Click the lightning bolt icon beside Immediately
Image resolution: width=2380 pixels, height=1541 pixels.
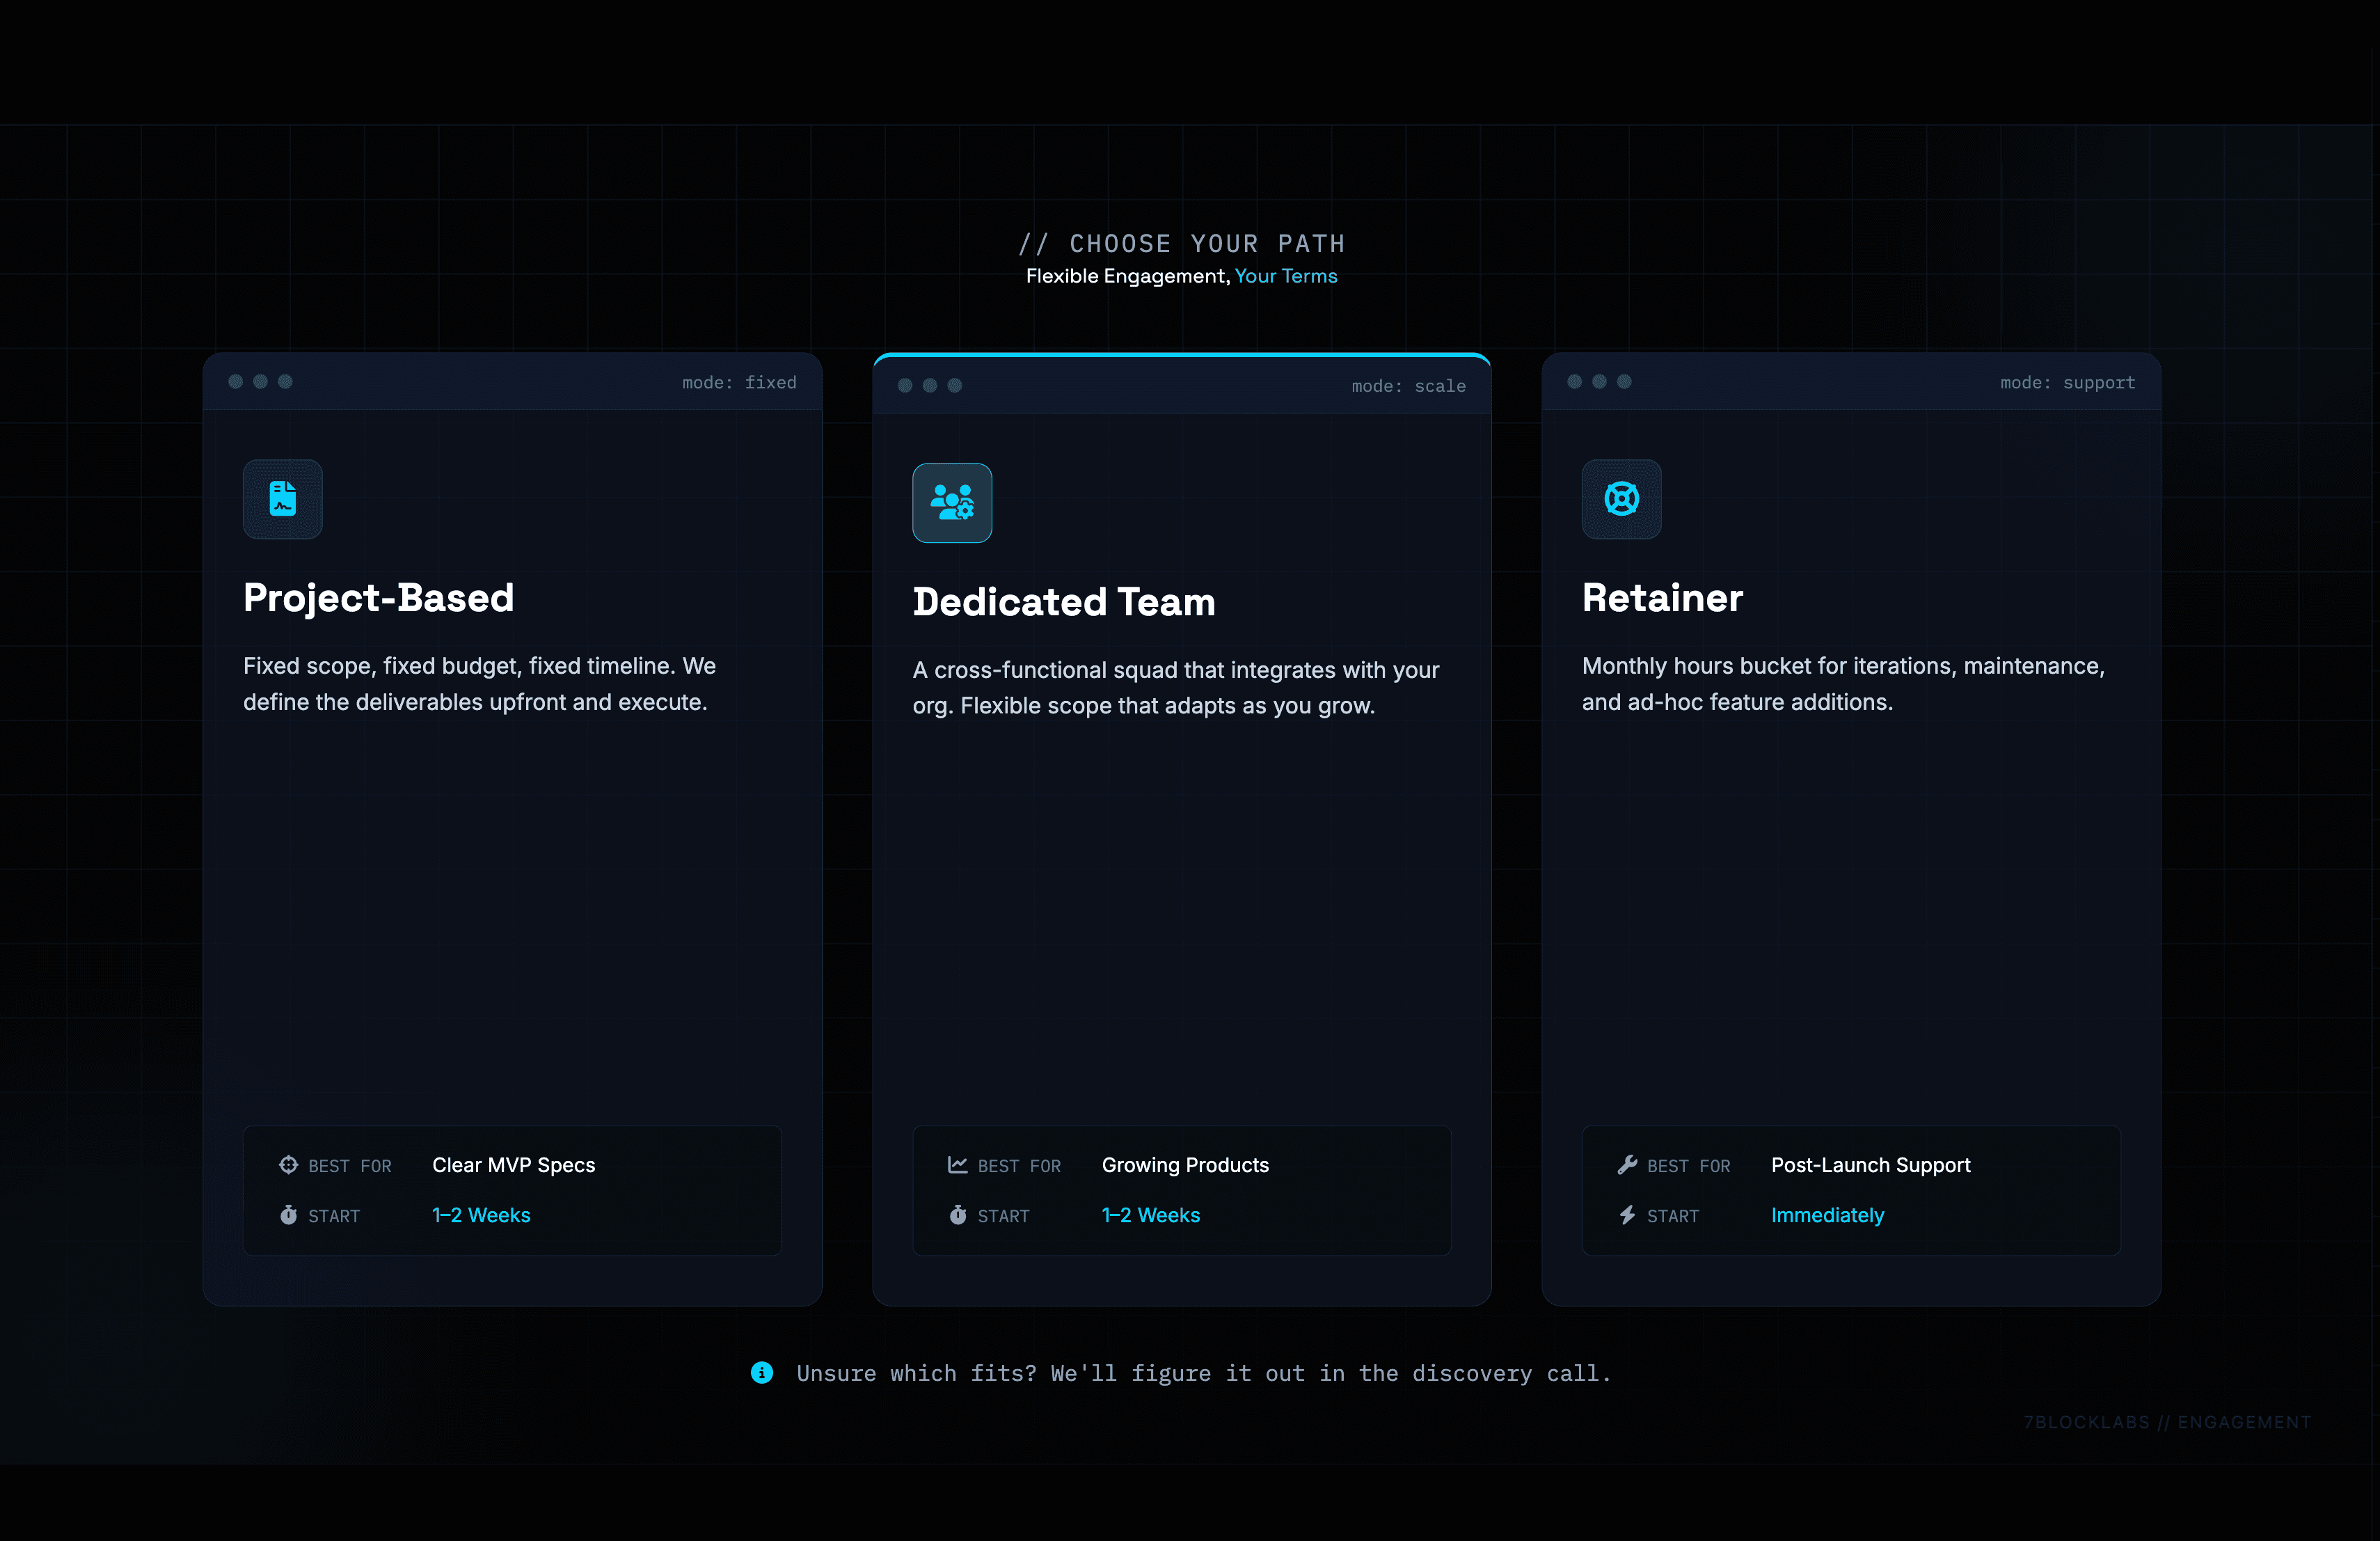(1627, 1215)
